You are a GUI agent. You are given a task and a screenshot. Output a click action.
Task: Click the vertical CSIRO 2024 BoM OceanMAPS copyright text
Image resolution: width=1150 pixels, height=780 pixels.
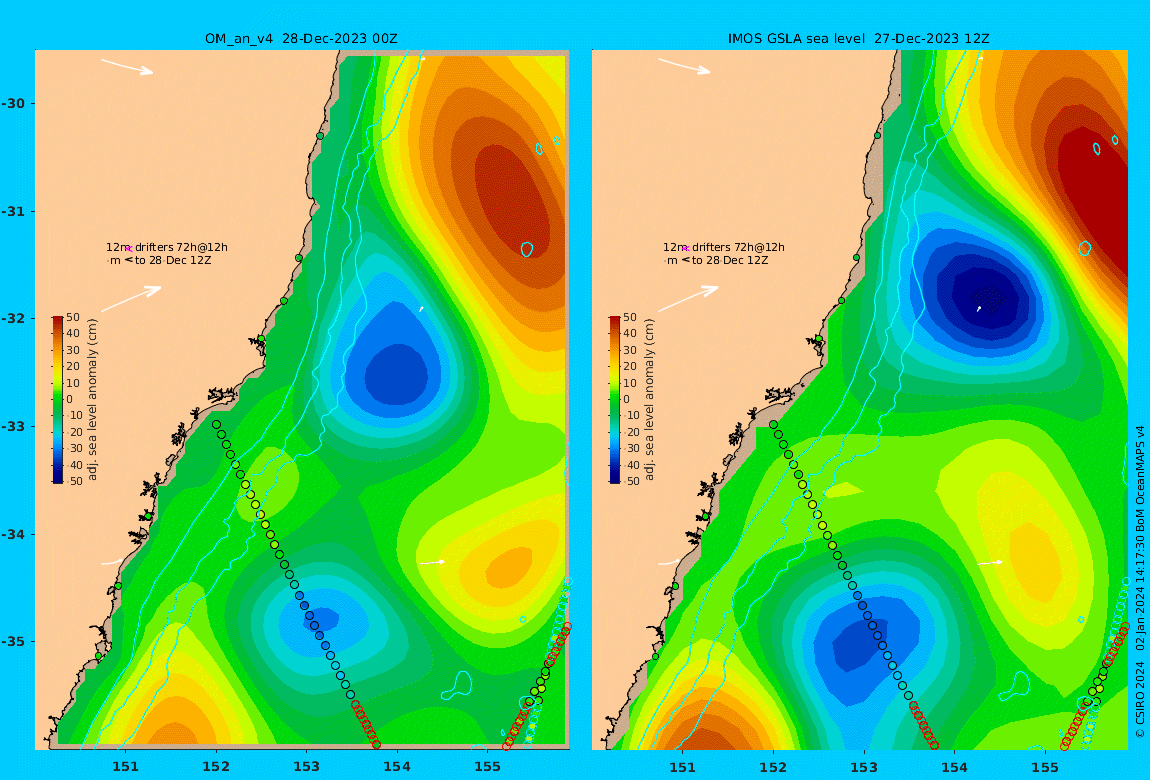coord(1140,581)
